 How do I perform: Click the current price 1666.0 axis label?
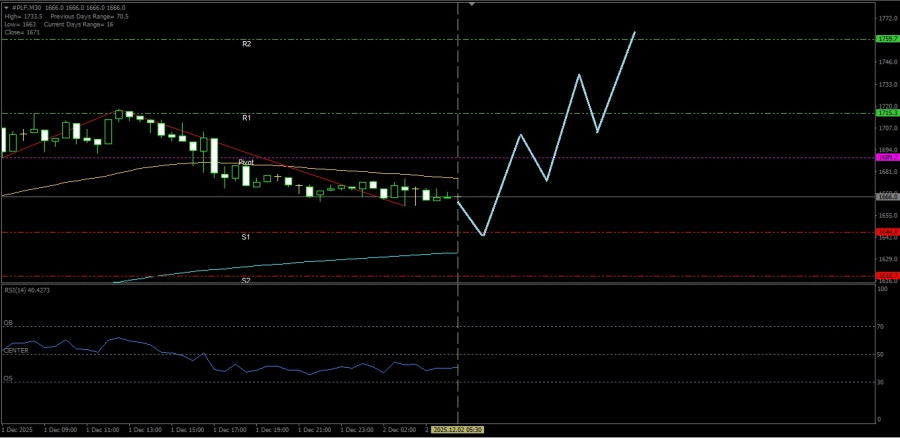[x=886, y=197]
